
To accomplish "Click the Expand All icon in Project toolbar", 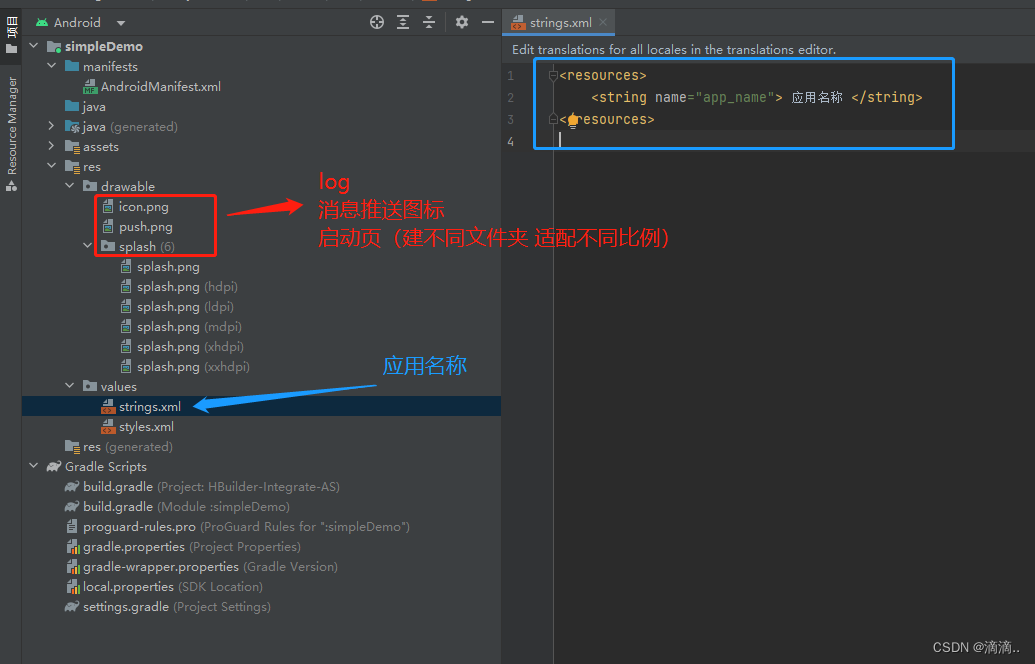I will (402, 21).
